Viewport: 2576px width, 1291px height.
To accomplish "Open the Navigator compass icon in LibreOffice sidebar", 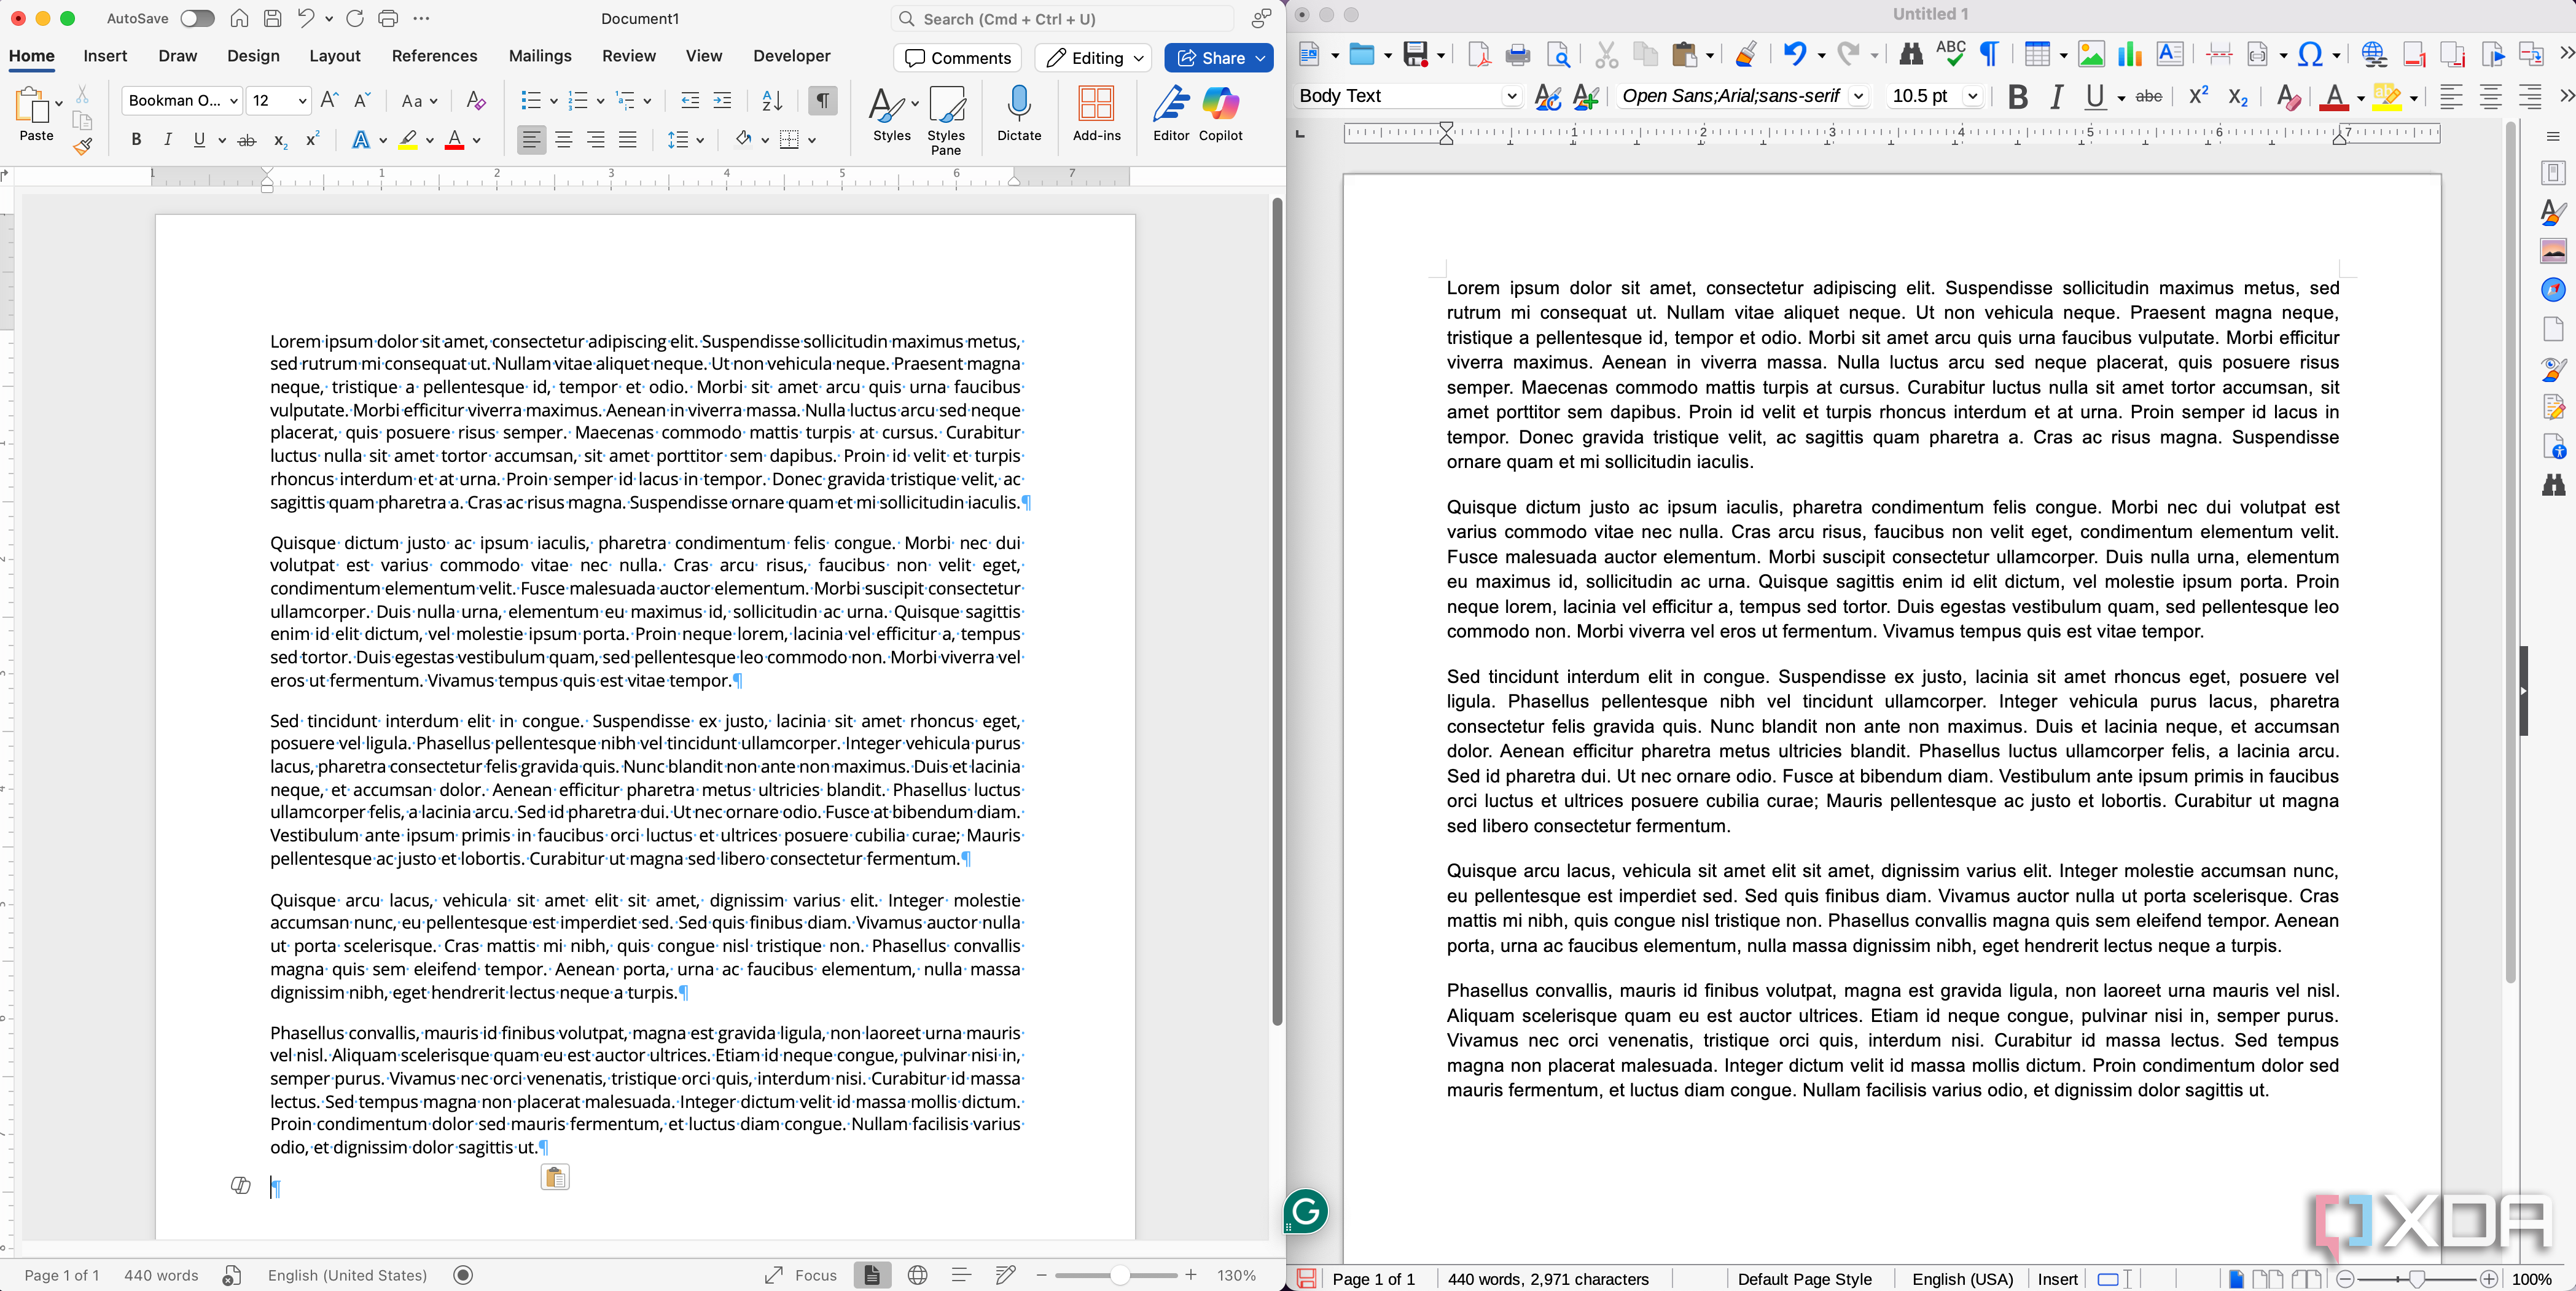I will click(x=2553, y=290).
